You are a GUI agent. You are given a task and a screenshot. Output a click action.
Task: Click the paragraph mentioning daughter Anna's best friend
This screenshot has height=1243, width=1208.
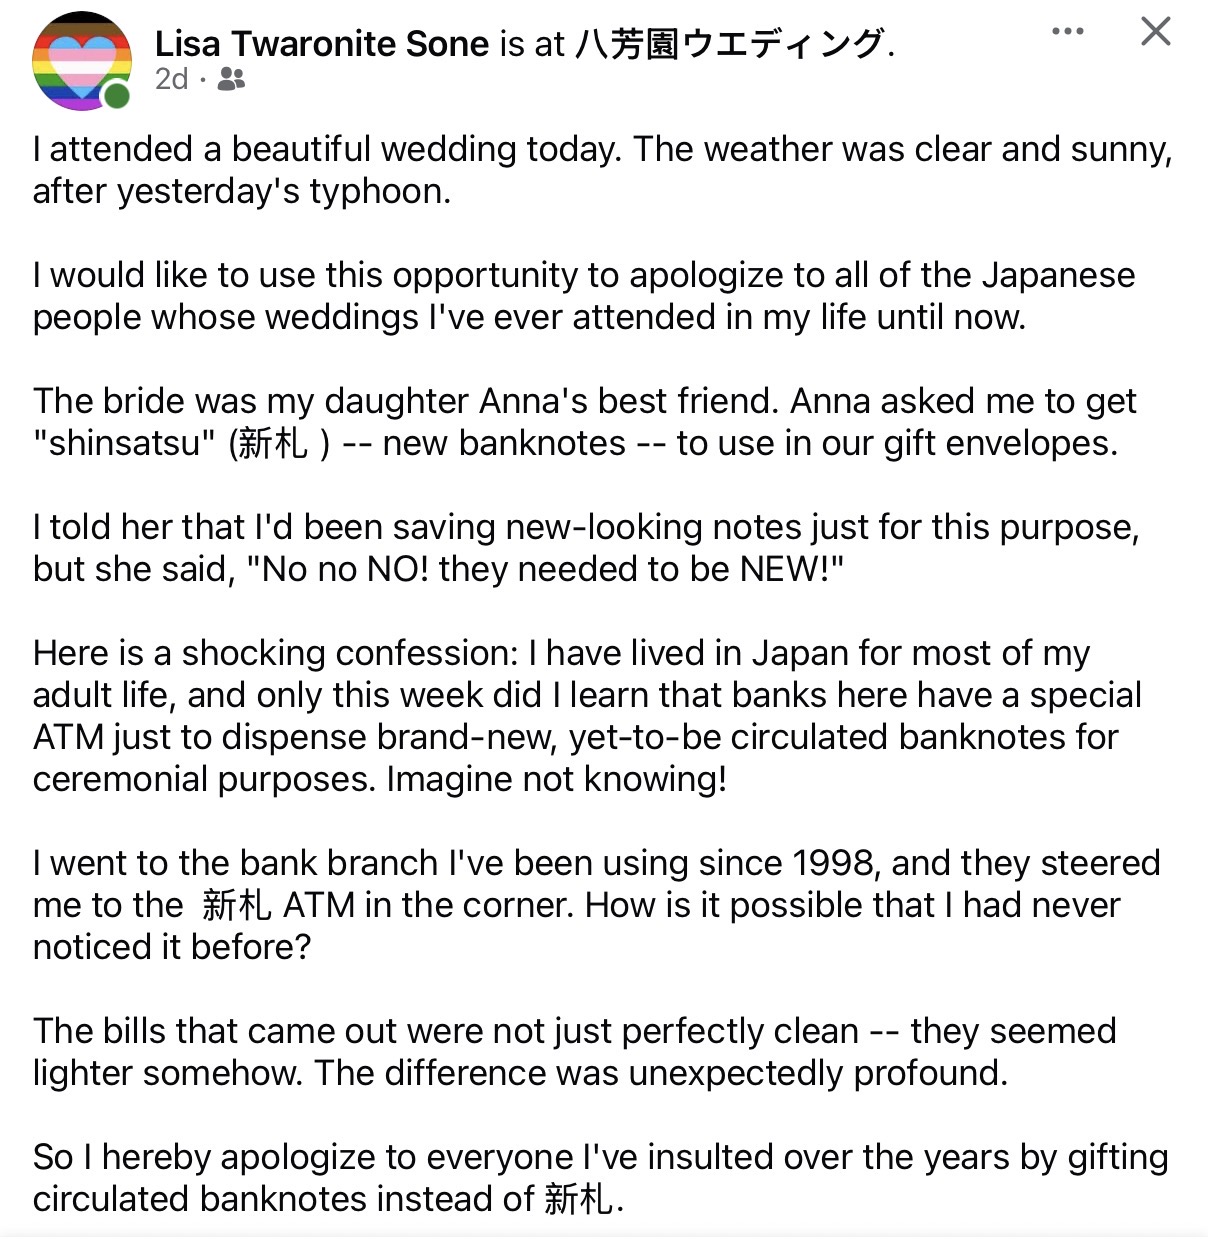tap(585, 422)
